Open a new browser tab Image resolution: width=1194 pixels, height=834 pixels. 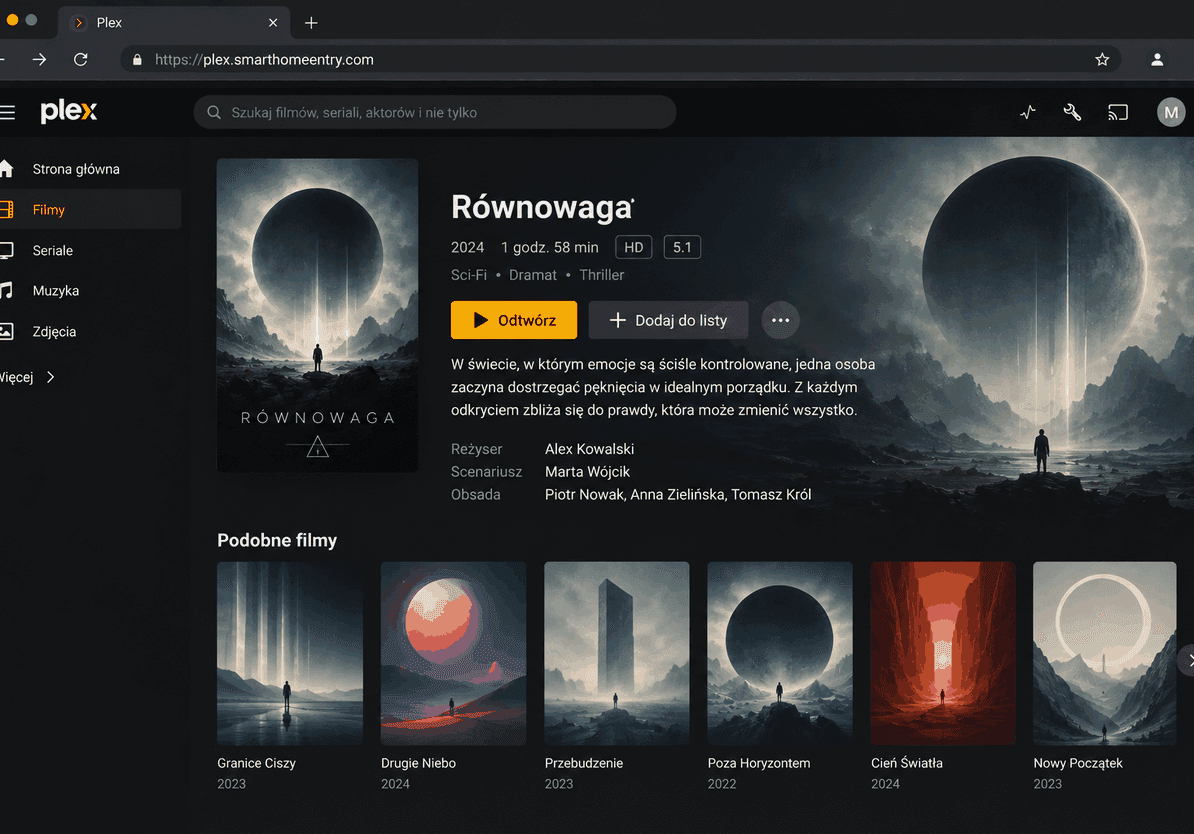pos(311,23)
